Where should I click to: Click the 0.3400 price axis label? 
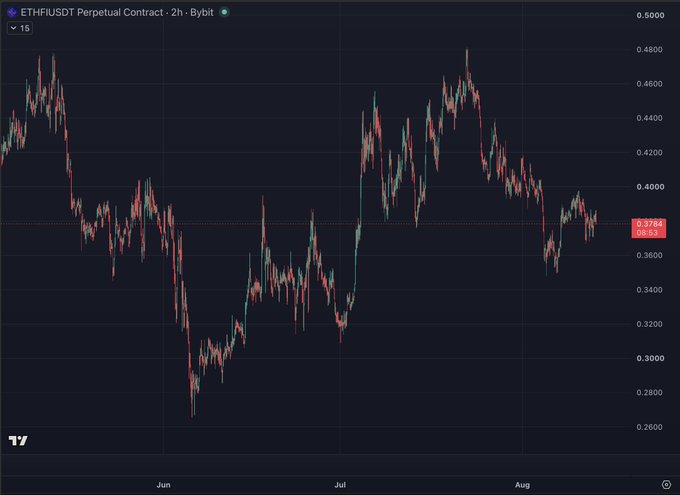649,290
